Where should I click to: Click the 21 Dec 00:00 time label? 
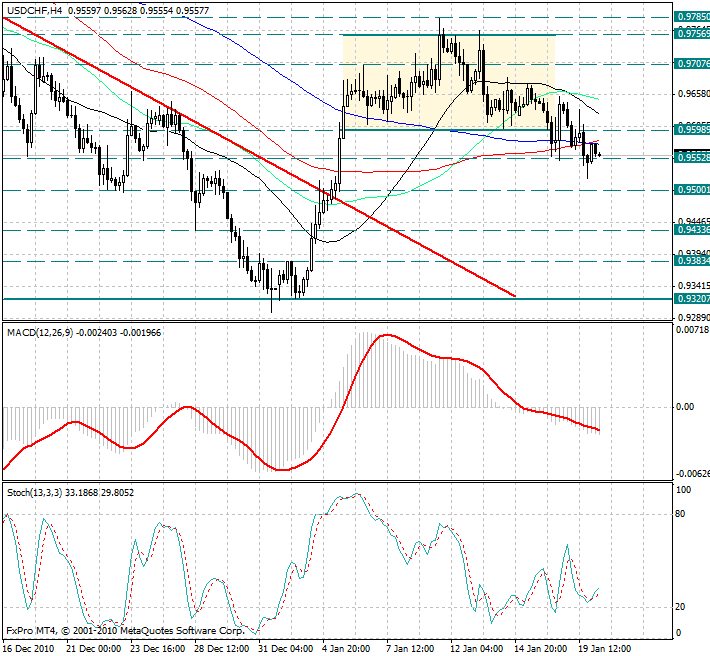point(94,649)
